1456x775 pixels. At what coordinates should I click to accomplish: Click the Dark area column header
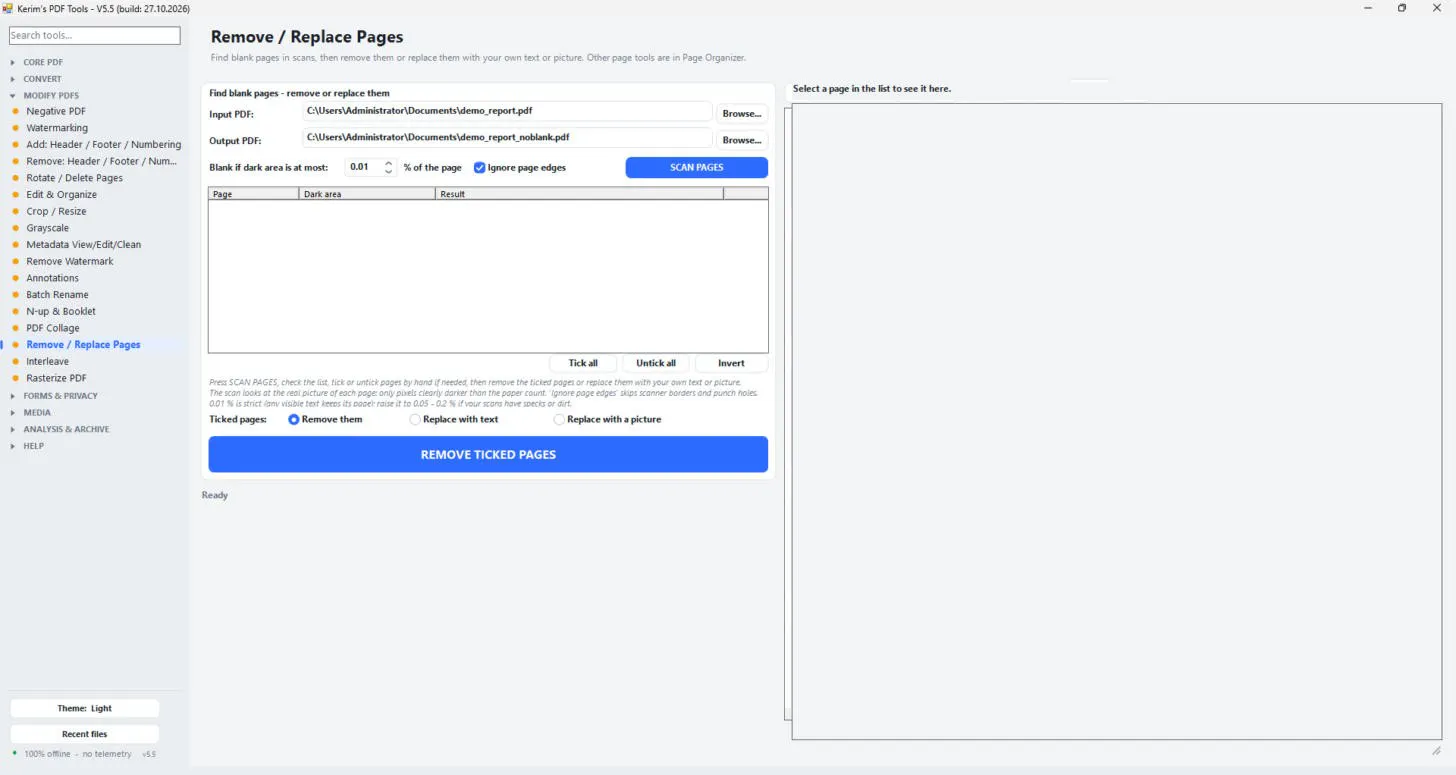pyautogui.click(x=367, y=194)
